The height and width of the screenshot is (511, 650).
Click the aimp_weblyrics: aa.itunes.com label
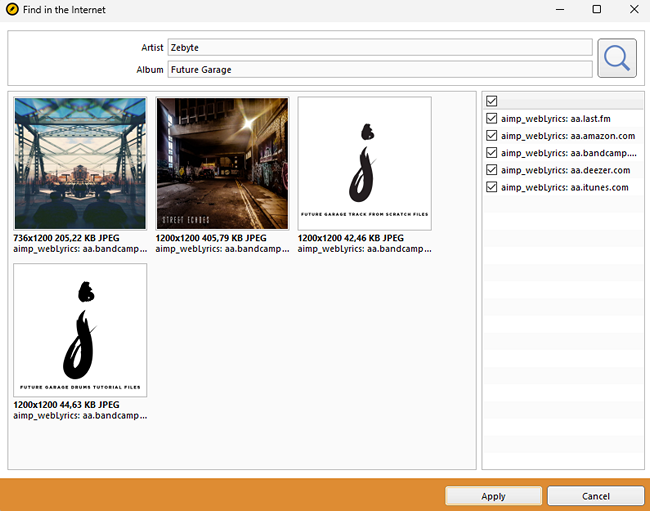pos(565,187)
